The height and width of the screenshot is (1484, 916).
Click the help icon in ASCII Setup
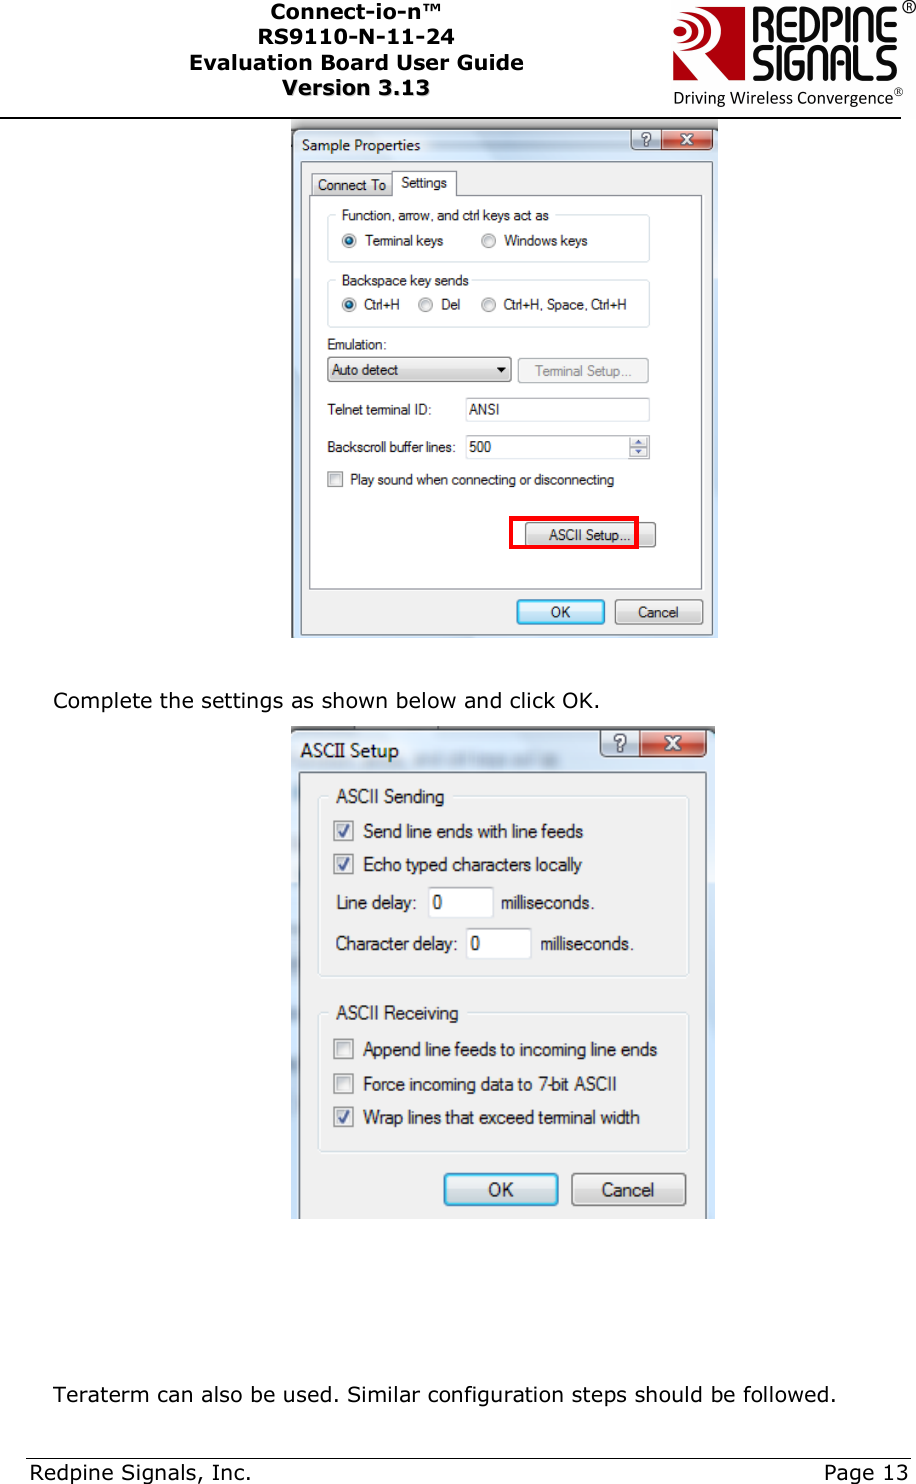tap(620, 743)
